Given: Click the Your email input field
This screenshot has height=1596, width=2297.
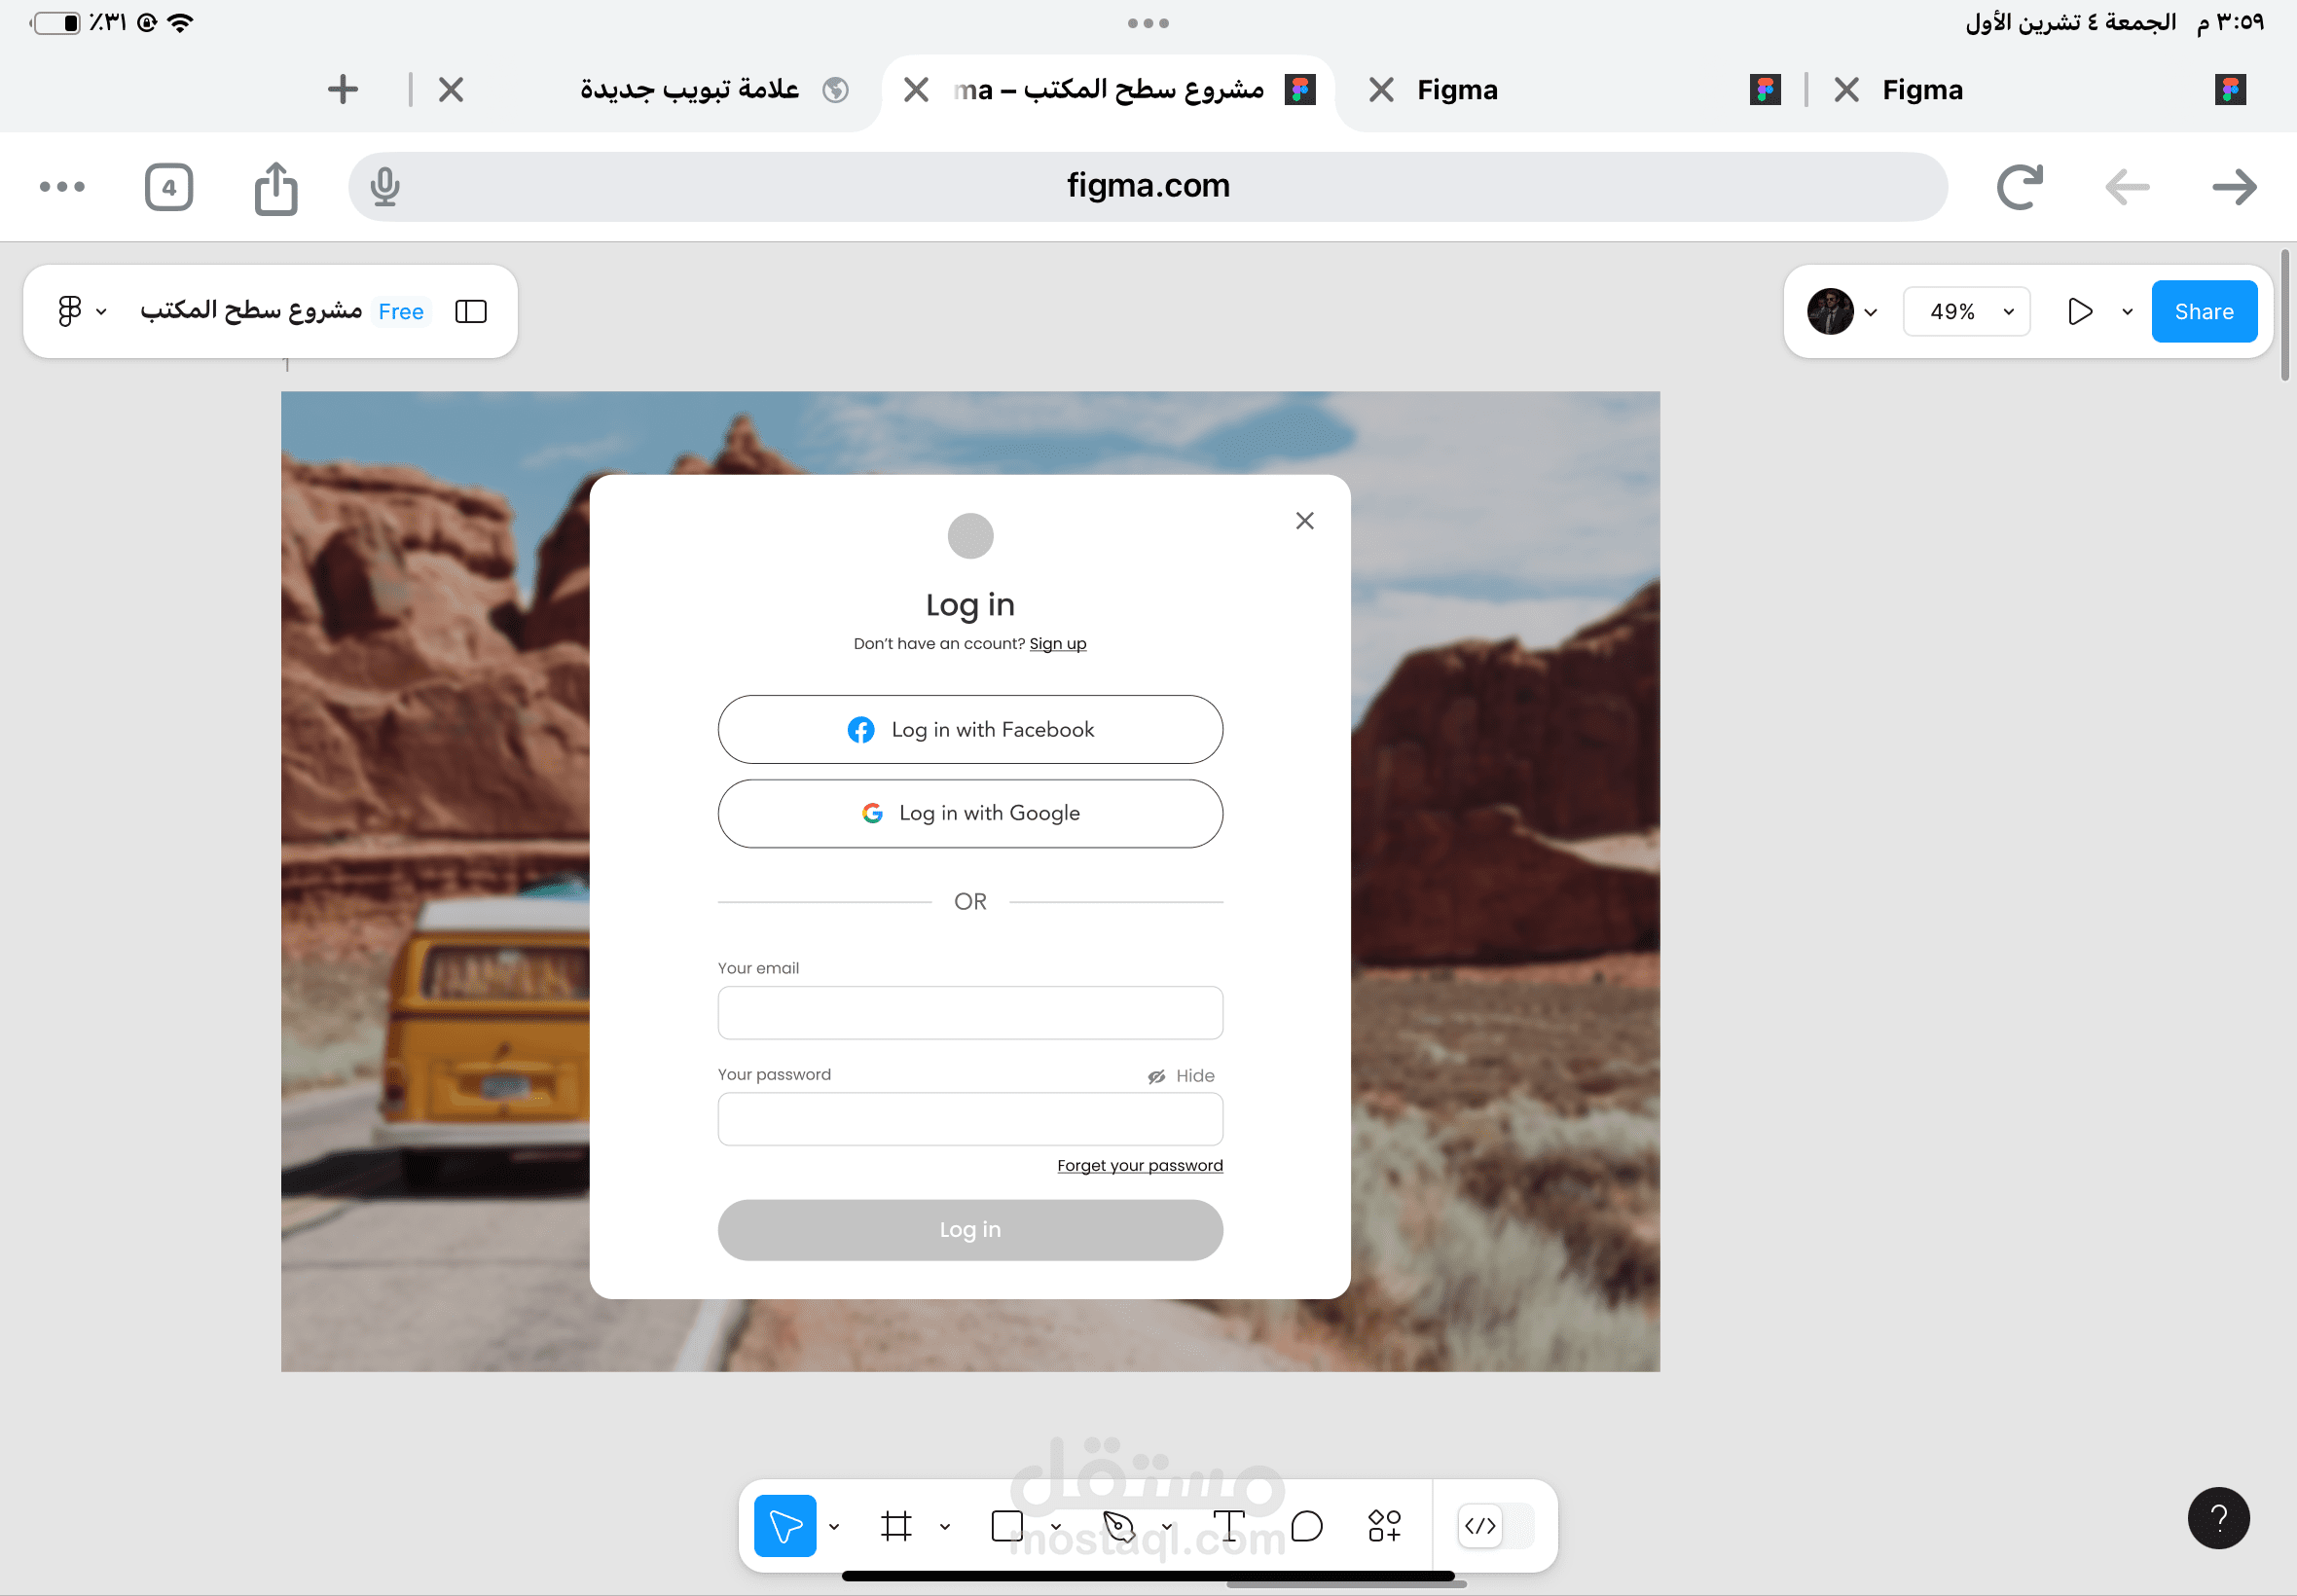Looking at the screenshot, I should pyautogui.click(x=970, y=1013).
